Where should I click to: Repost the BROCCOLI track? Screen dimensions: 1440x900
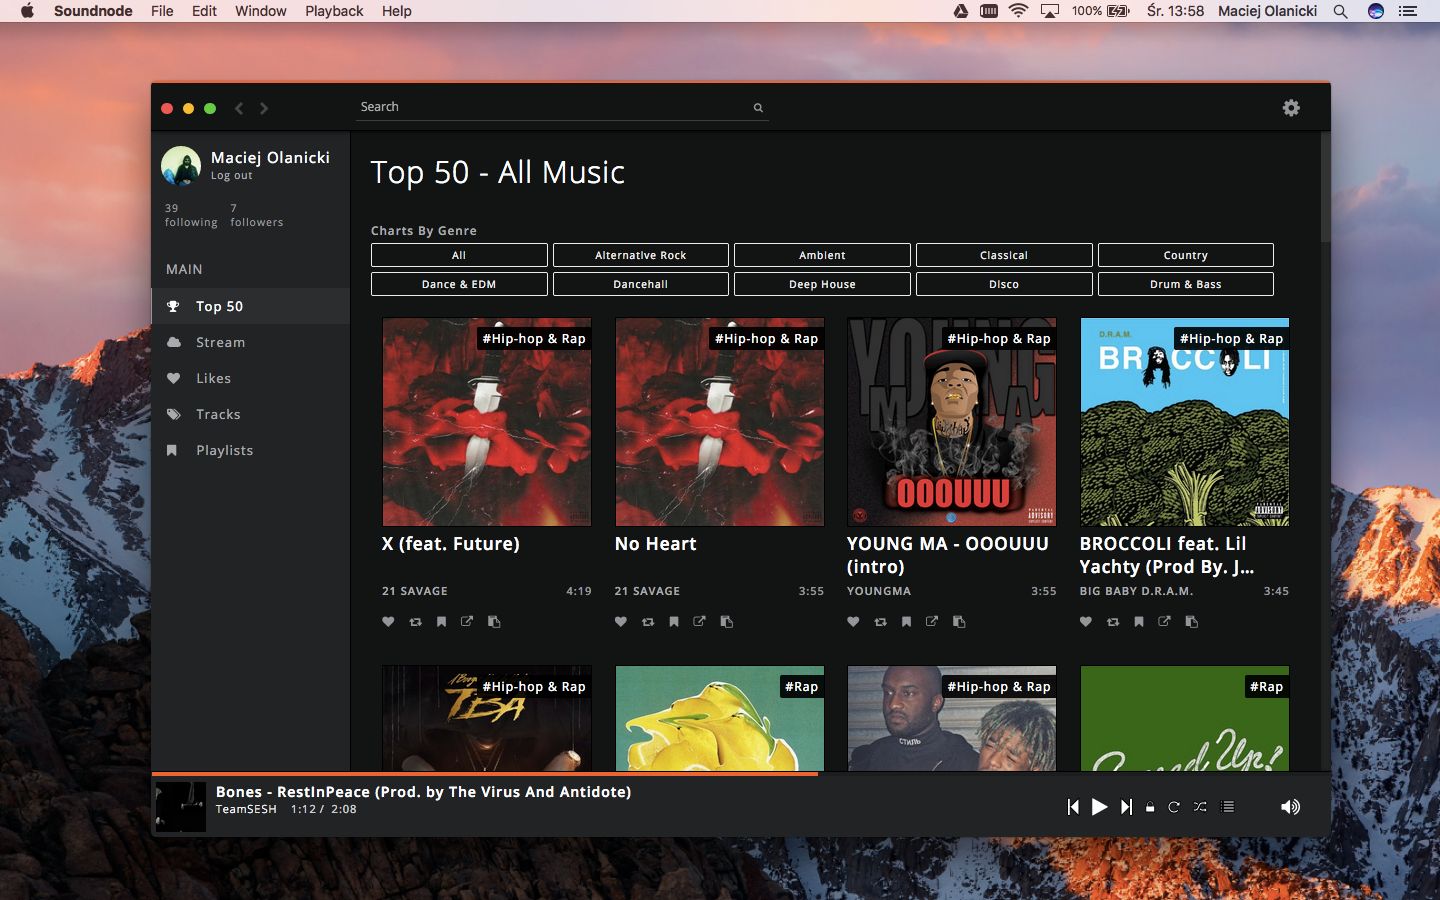[1113, 622]
